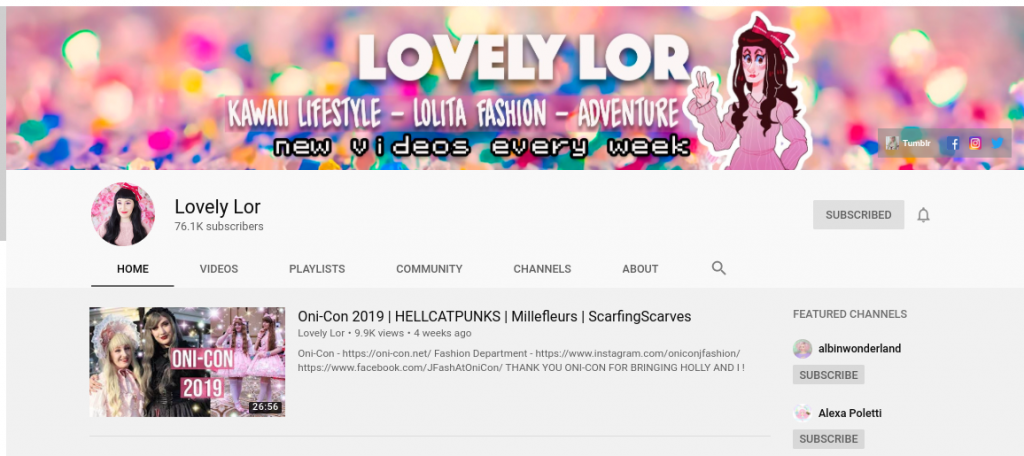Click the Lovely Lor channel avatar
The width and height of the screenshot is (1024, 456).
tap(122, 214)
